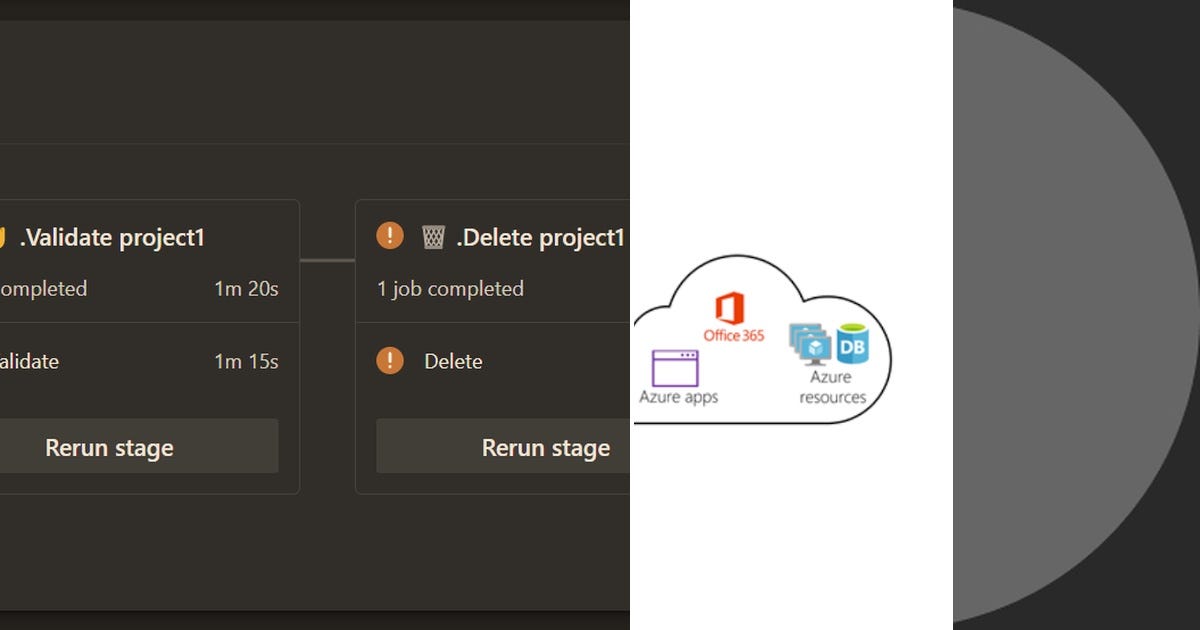Click the warning icon beside .Delete project1 title
1200x630 pixels.
[x=389, y=234]
